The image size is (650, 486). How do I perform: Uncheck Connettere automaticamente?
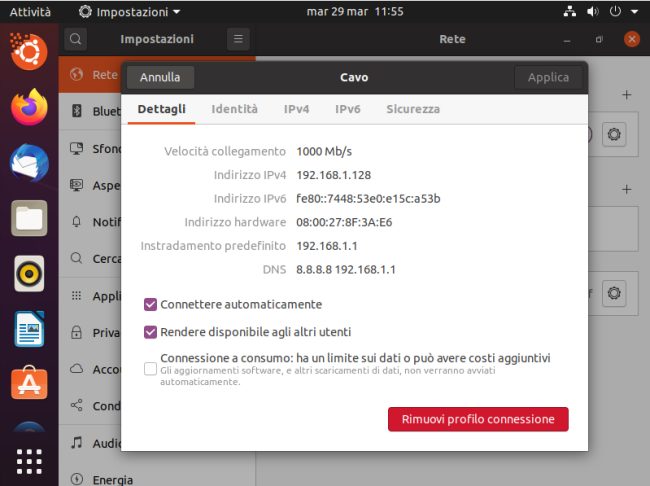pyautogui.click(x=150, y=304)
